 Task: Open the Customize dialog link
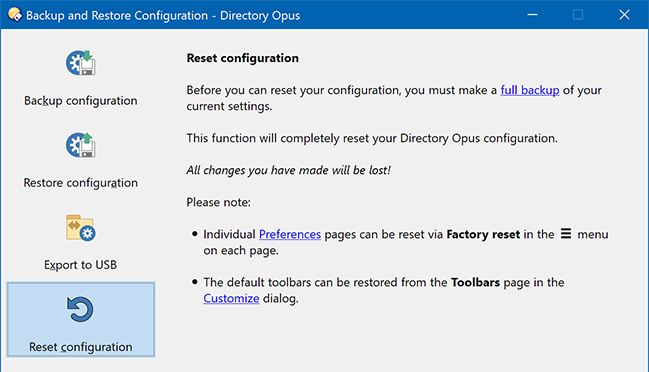pos(231,298)
